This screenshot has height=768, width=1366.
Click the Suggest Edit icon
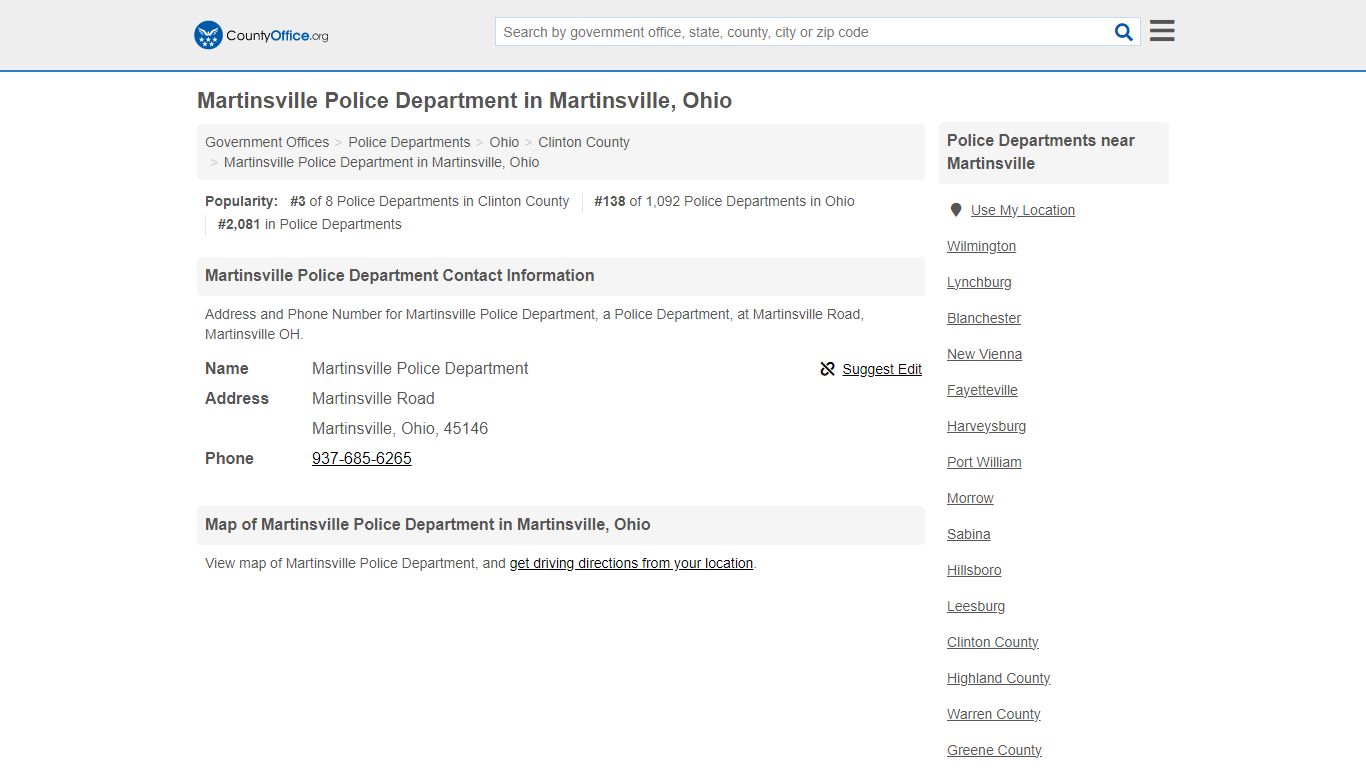click(x=827, y=369)
